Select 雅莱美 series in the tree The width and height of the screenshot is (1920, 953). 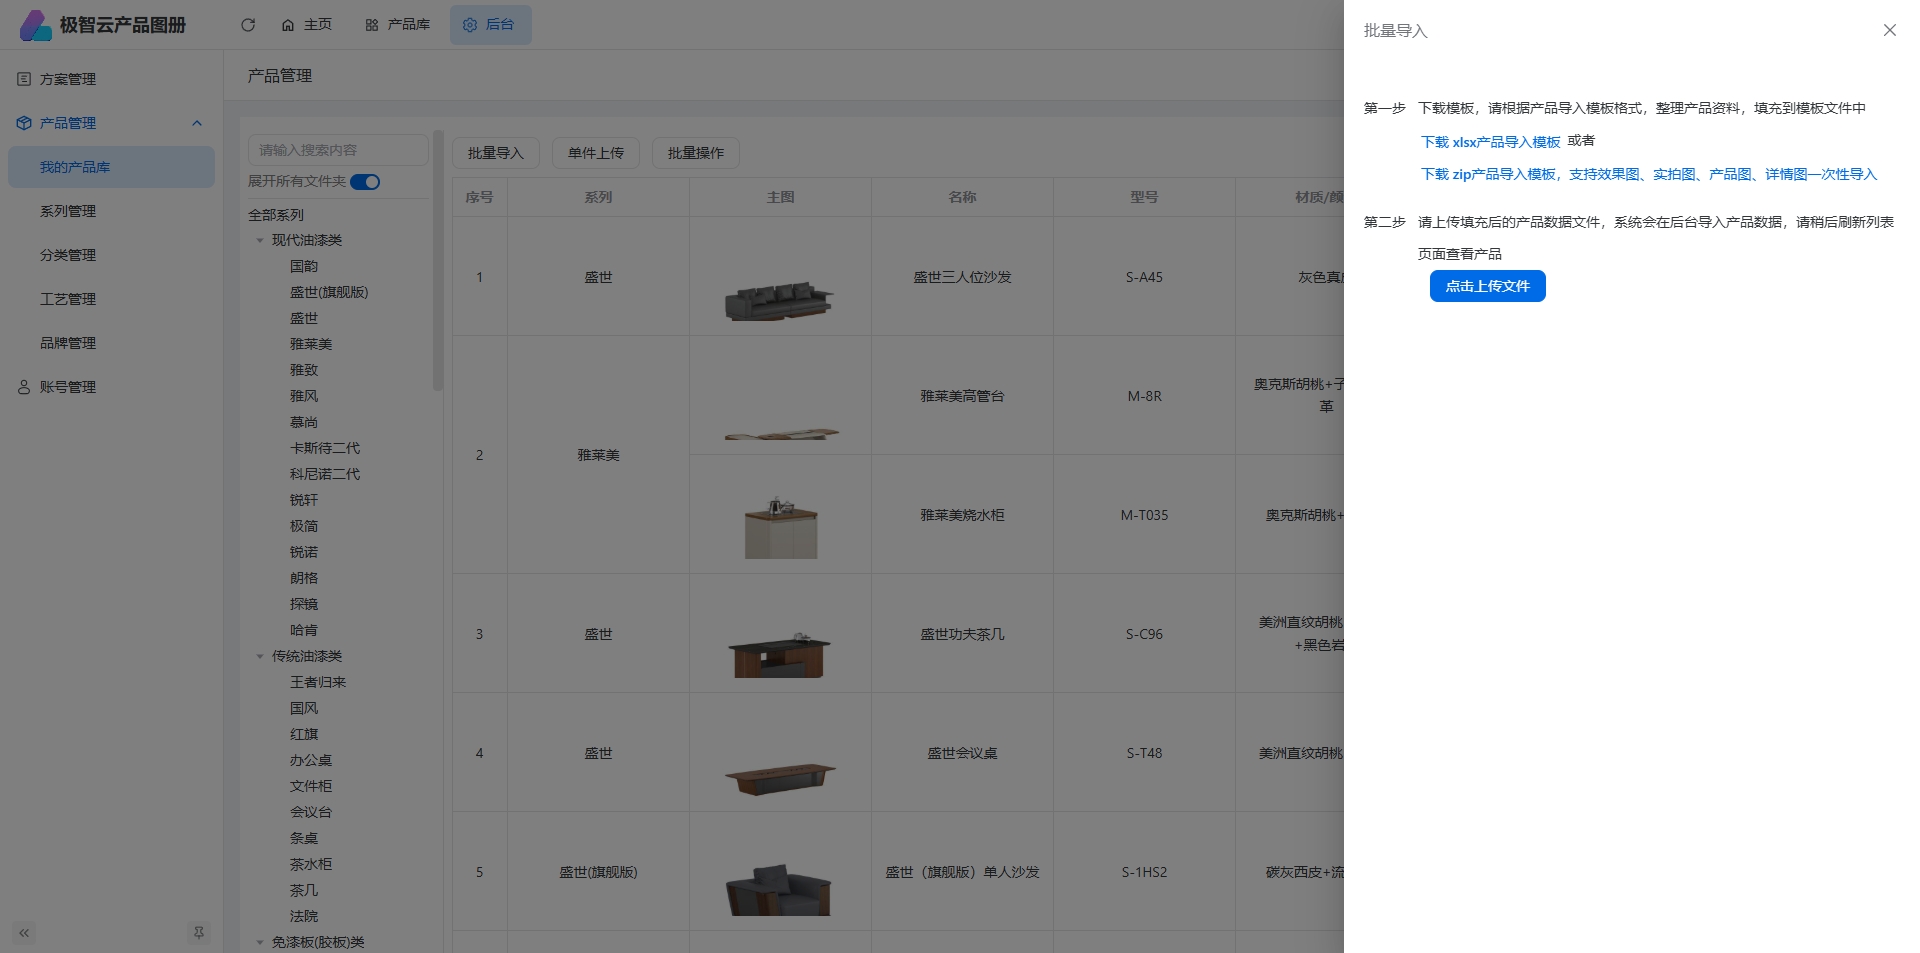(311, 344)
